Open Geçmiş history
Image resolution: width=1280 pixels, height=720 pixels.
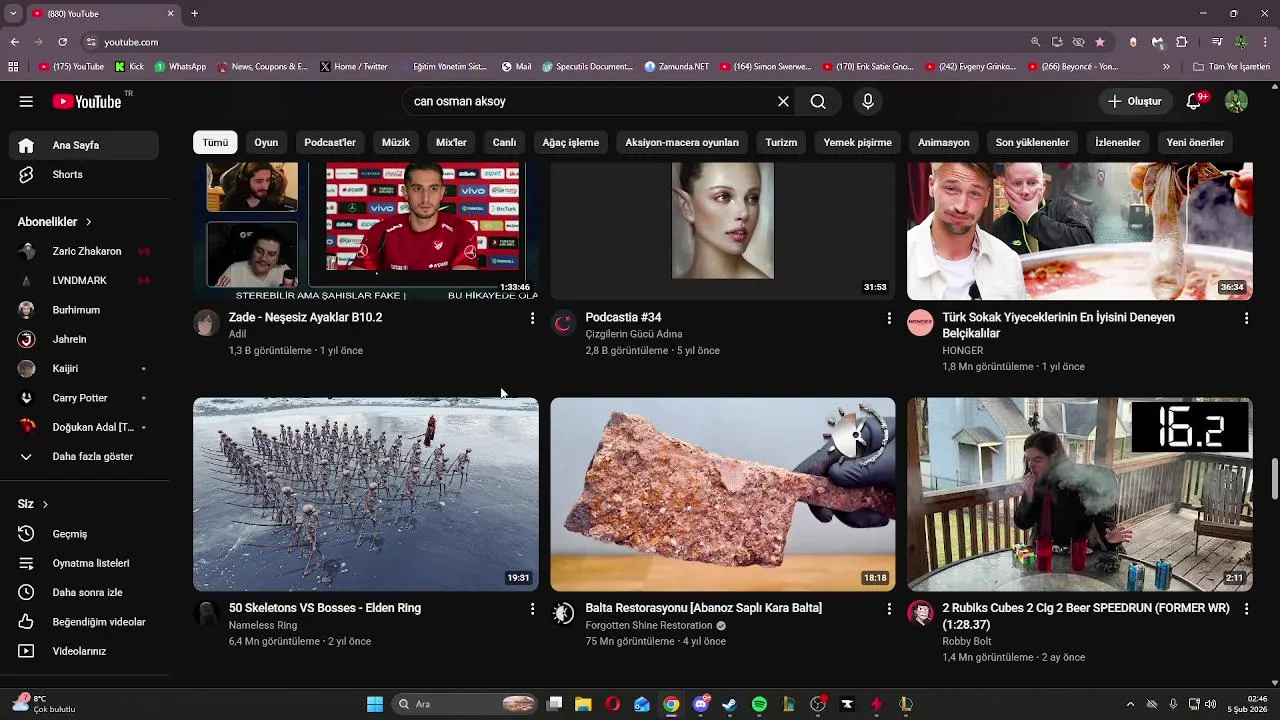pos(85,534)
